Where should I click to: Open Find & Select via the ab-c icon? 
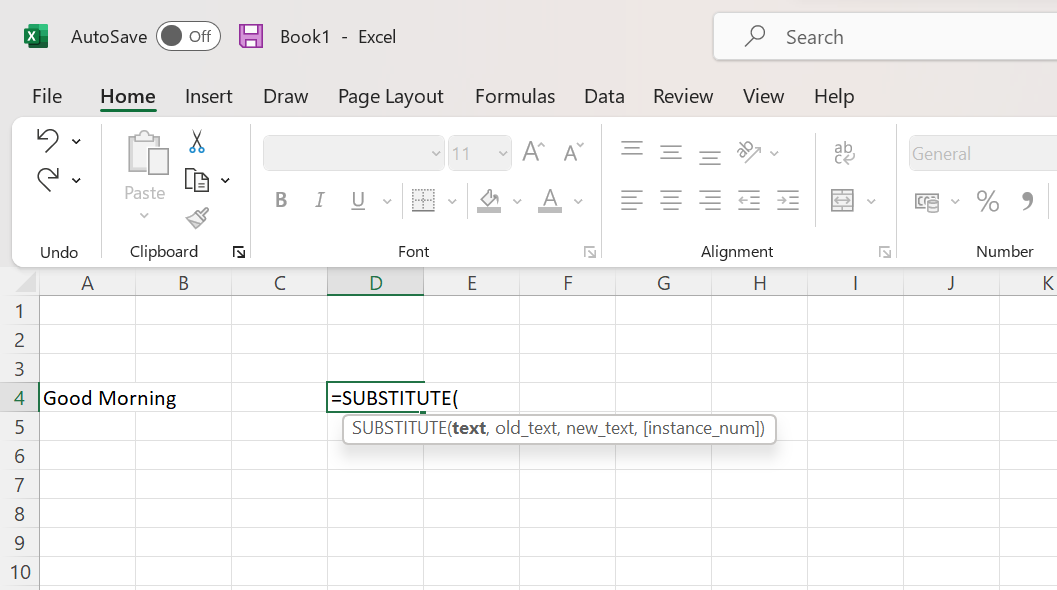pyautogui.click(x=845, y=152)
